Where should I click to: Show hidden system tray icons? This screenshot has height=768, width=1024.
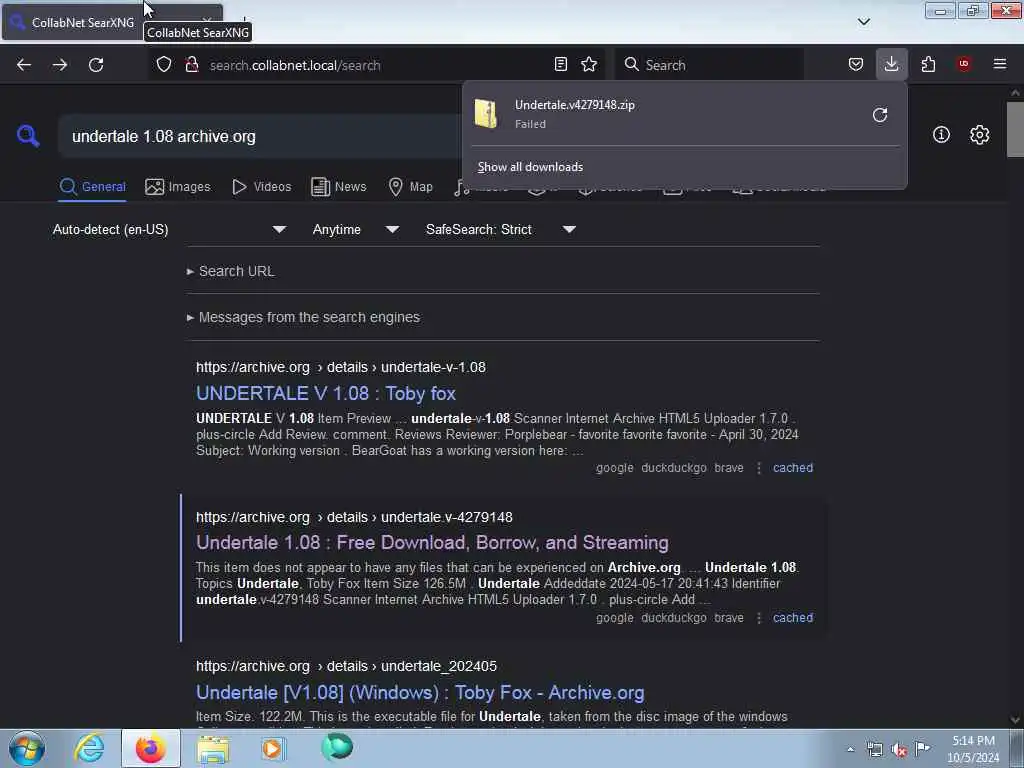click(850, 749)
